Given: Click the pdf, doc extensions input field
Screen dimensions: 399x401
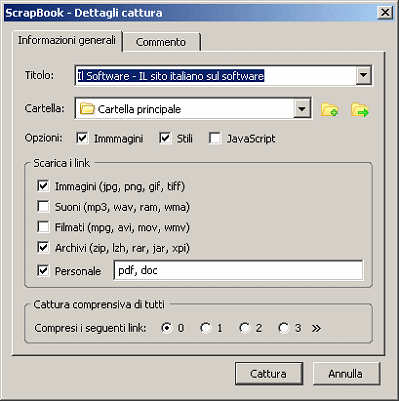Looking at the screenshot, I should (x=238, y=270).
